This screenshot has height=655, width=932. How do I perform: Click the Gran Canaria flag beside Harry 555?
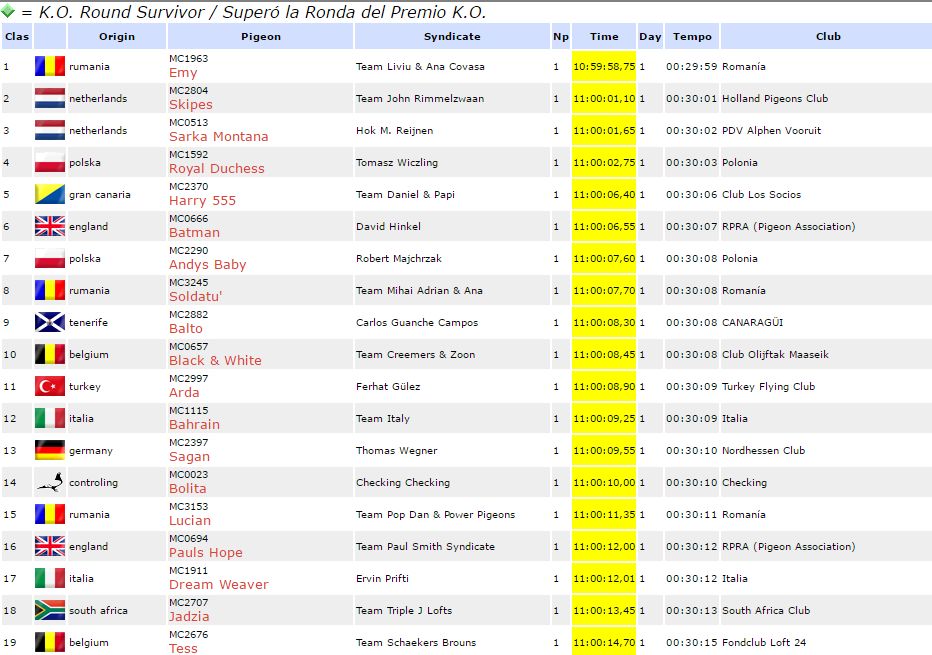pyautogui.click(x=50, y=194)
